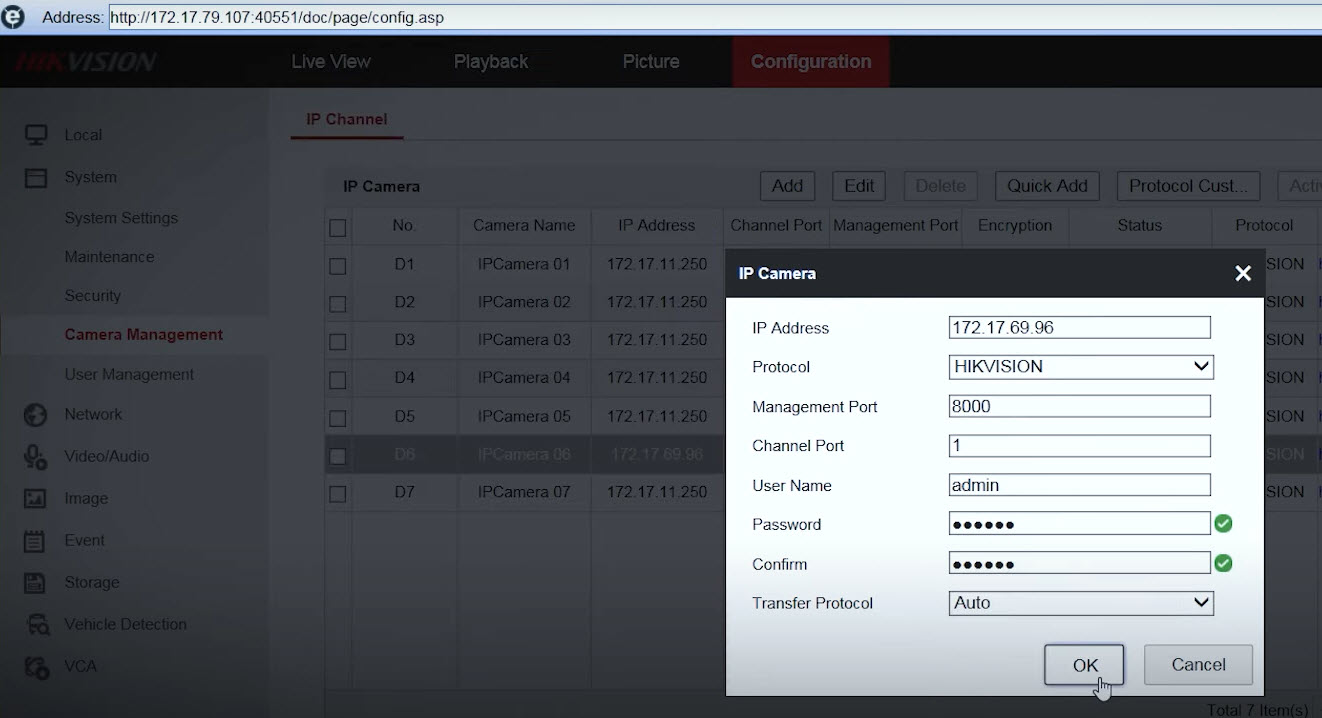Click the Local monitor icon in sidebar

click(36, 135)
